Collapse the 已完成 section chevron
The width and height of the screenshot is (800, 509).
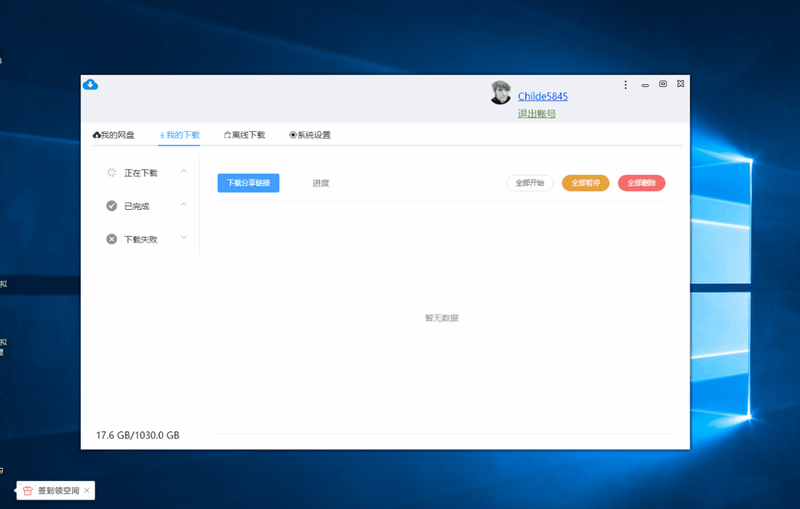point(184,205)
